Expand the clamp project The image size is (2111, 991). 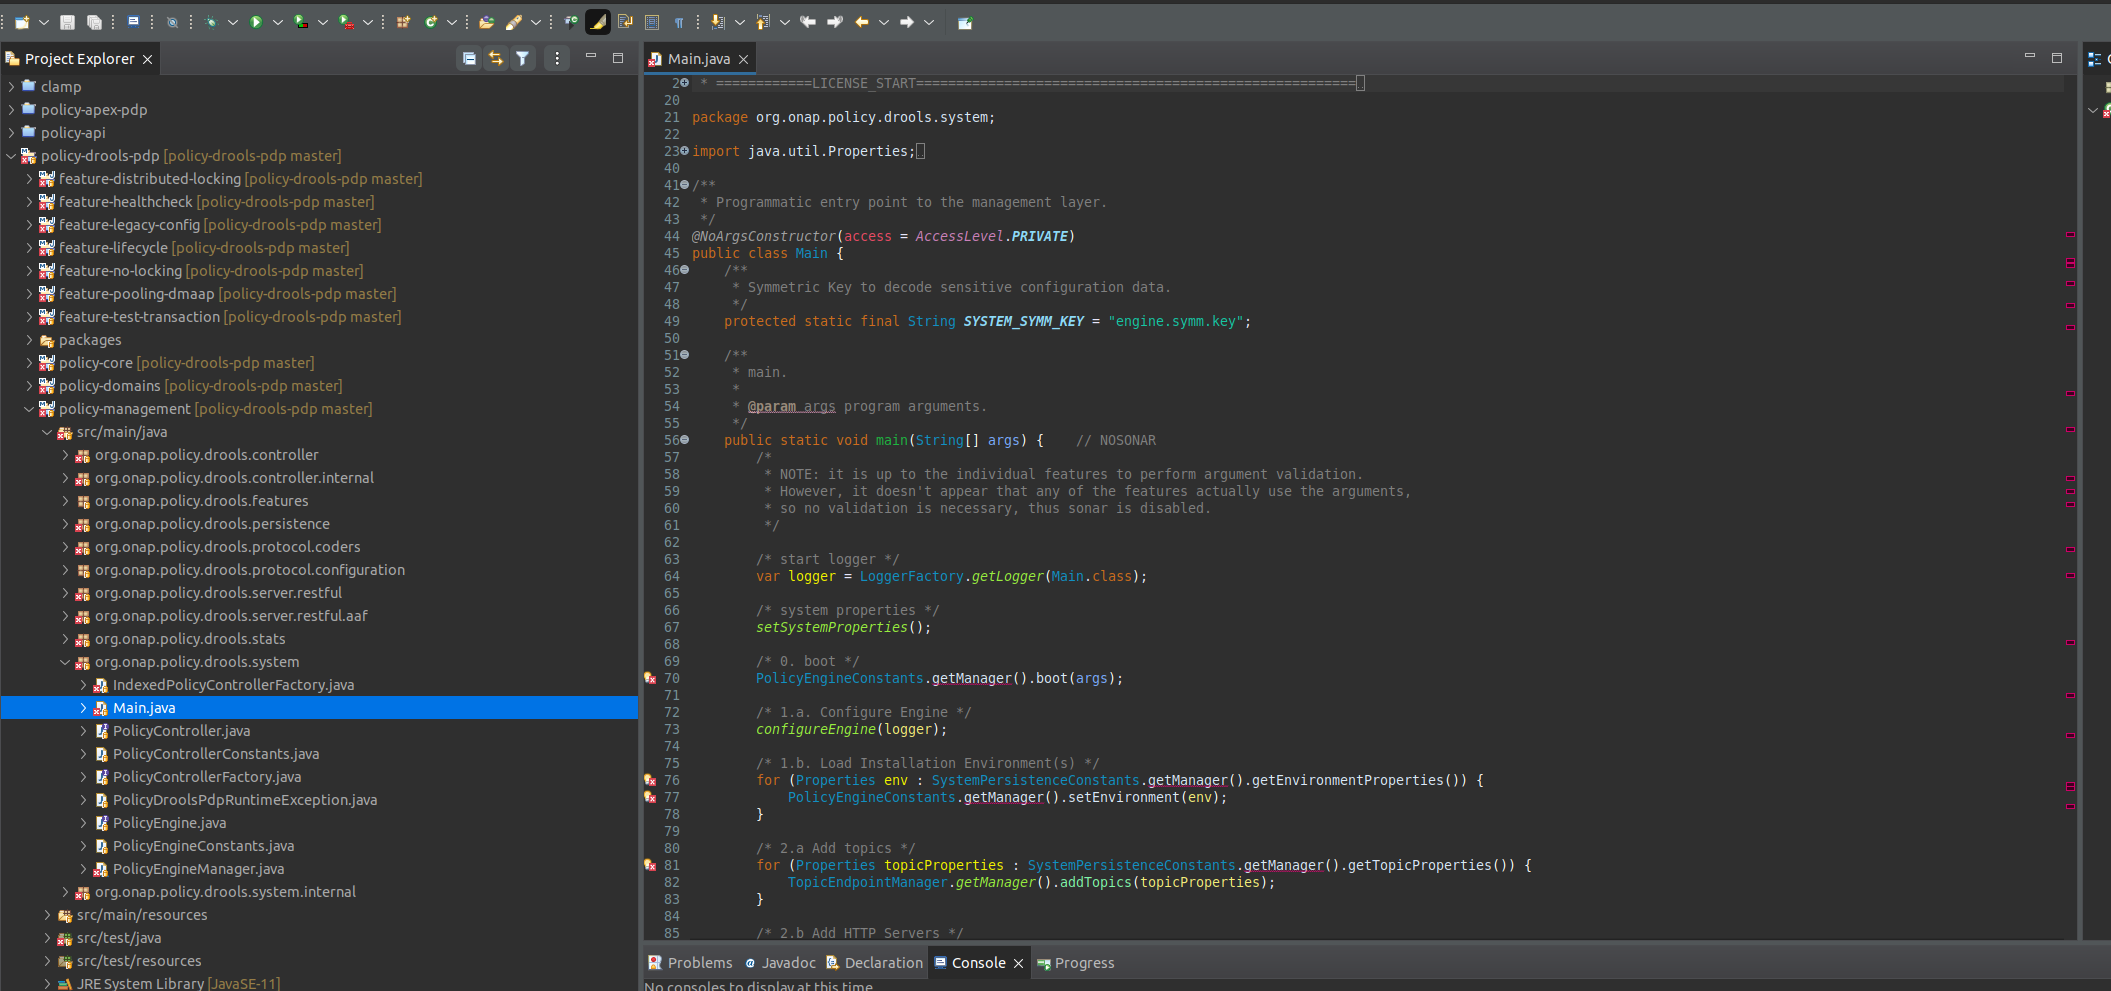pos(11,87)
